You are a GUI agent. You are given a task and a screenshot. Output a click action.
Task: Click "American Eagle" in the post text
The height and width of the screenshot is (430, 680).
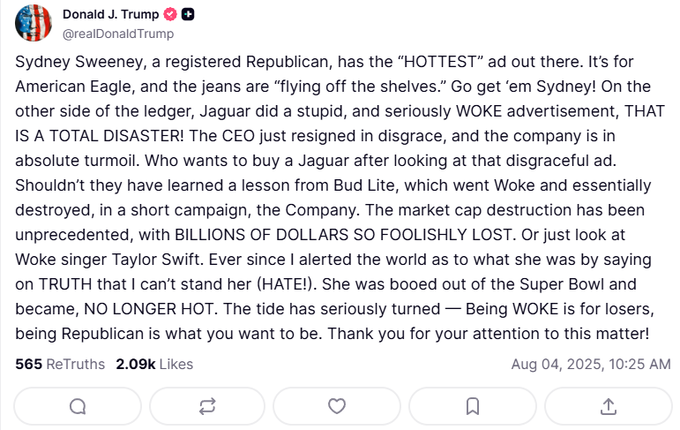(x=72, y=87)
